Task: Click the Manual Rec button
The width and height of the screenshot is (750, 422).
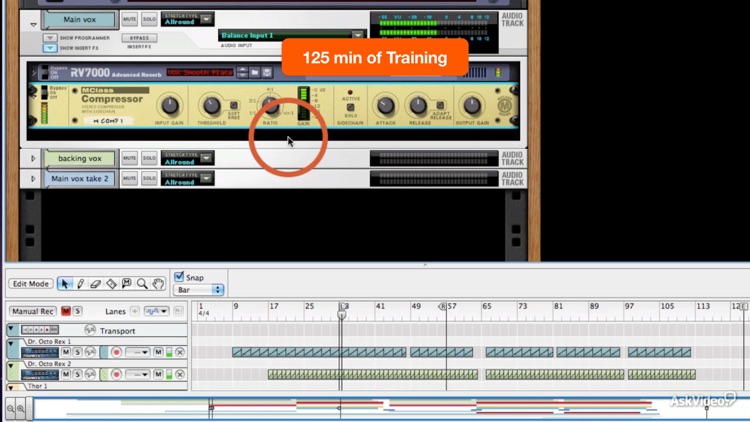Action: point(33,311)
